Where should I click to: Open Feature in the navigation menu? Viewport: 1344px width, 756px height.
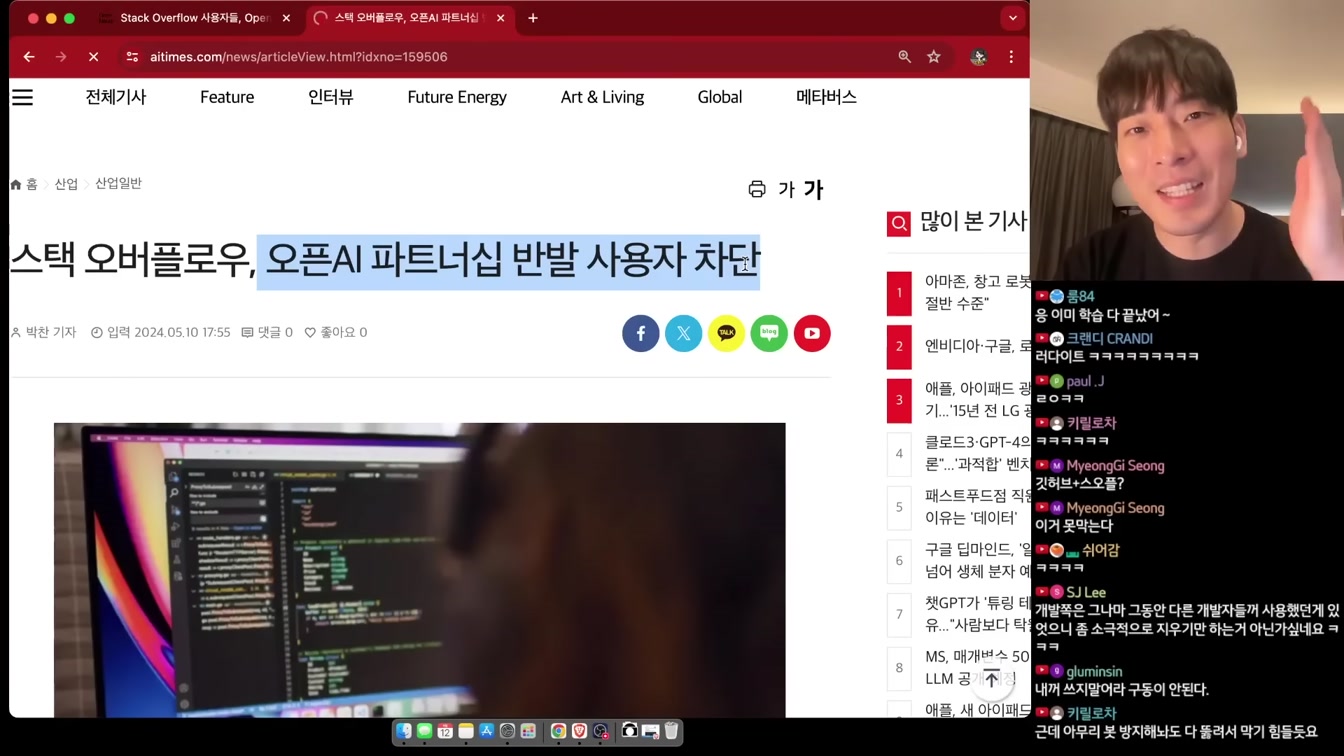227,97
